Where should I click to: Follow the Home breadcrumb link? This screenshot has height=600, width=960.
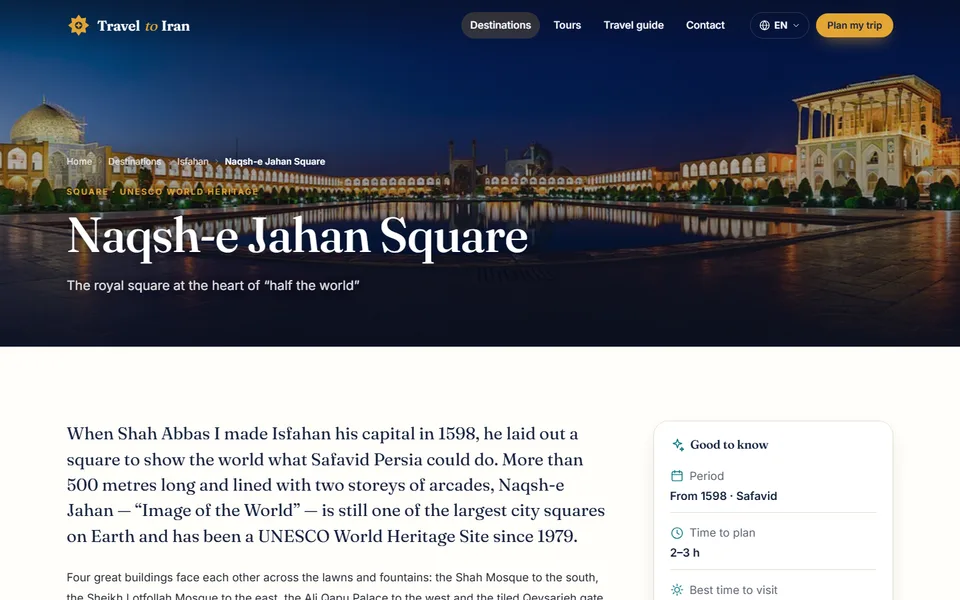79,162
